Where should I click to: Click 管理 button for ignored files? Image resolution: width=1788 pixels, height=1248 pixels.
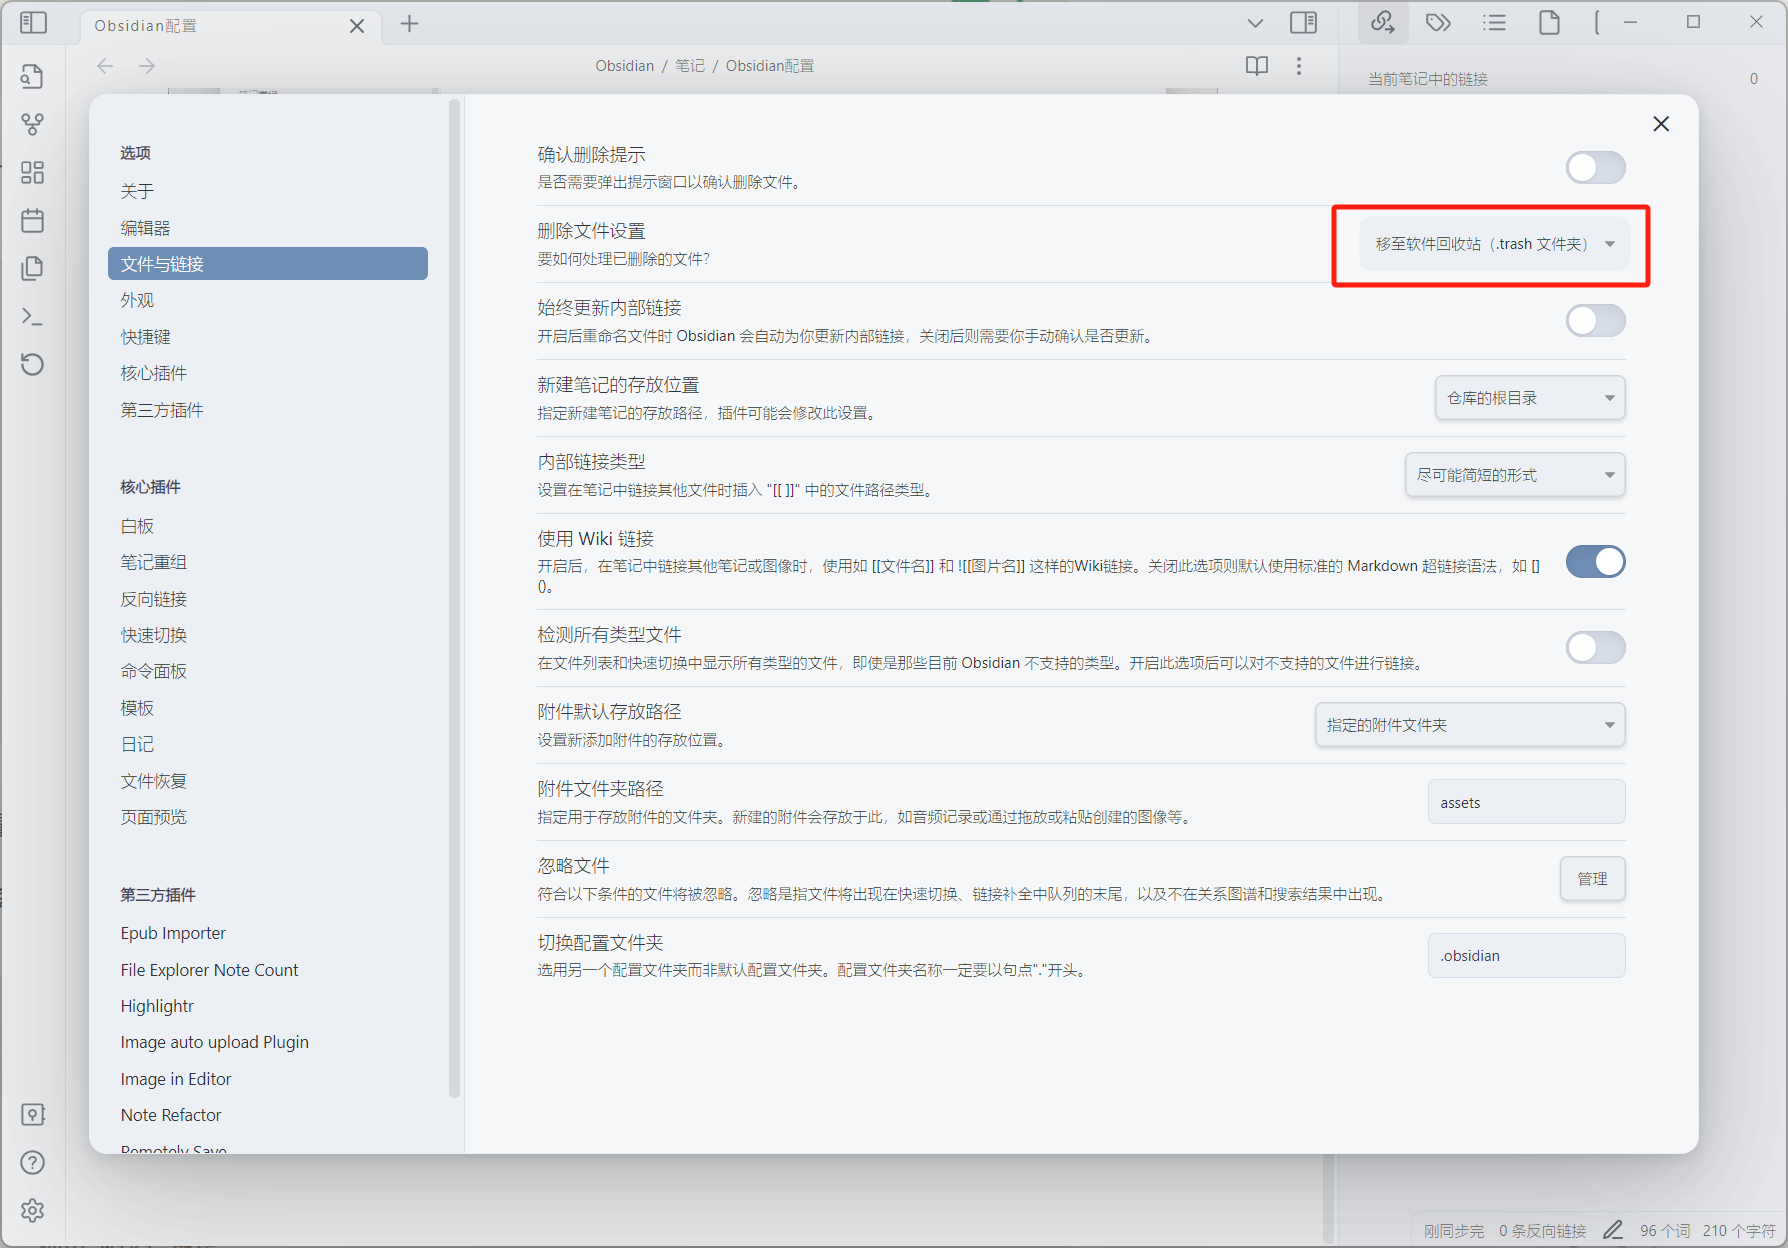click(x=1592, y=879)
